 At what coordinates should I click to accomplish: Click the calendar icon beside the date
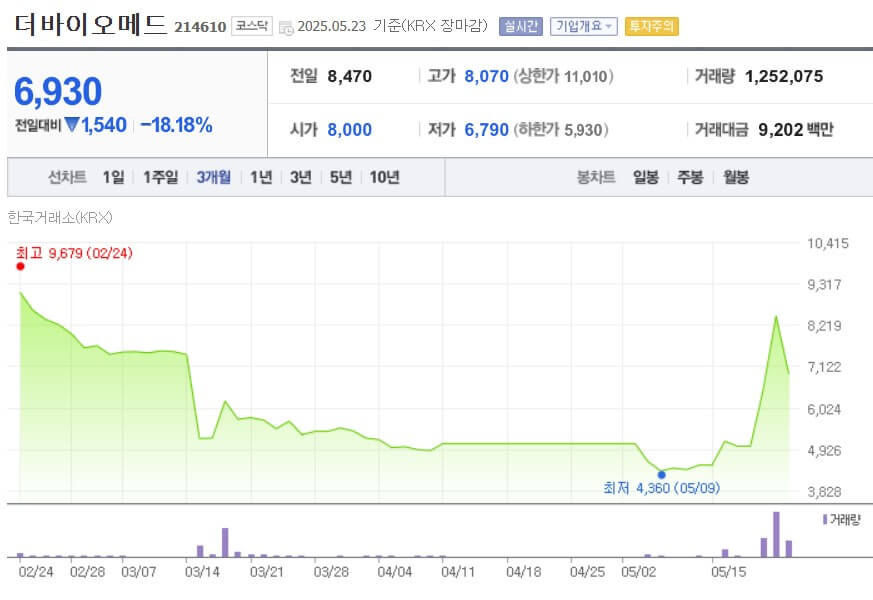[287, 27]
